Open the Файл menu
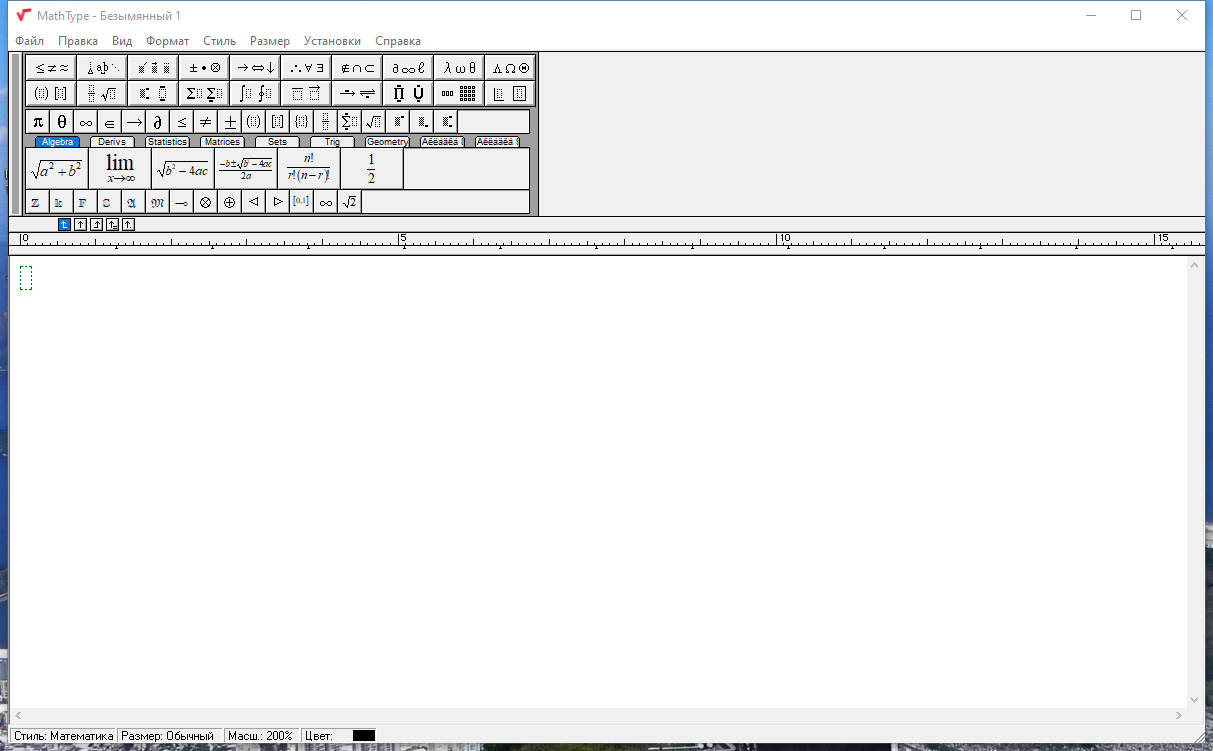 point(29,41)
